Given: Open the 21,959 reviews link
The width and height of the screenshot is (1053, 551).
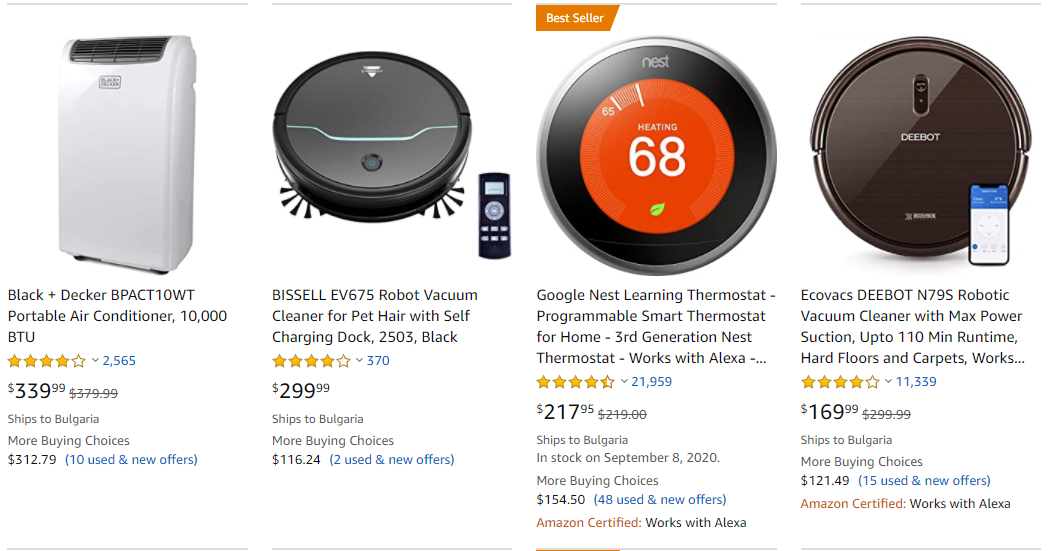Looking at the screenshot, I should [x=651, y=382].
